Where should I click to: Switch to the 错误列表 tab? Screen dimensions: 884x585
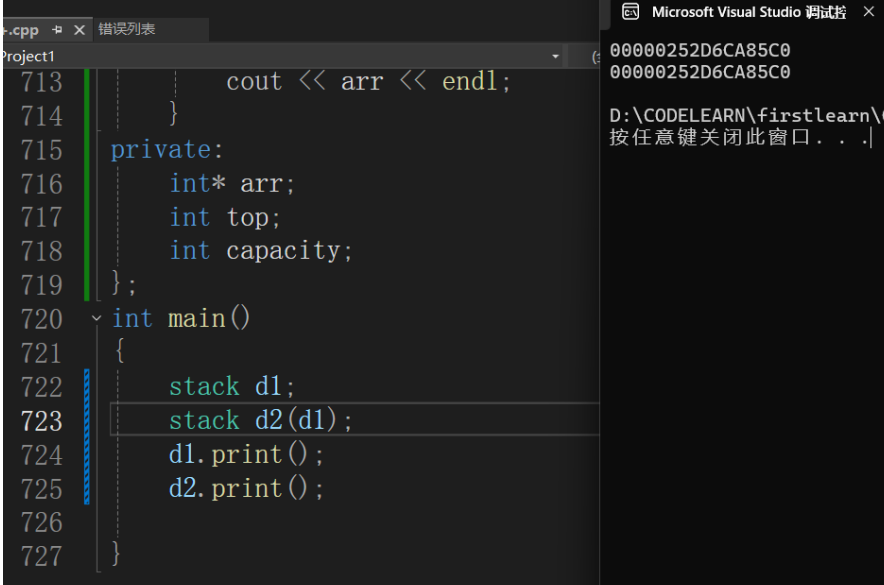(x=127, y=29)
